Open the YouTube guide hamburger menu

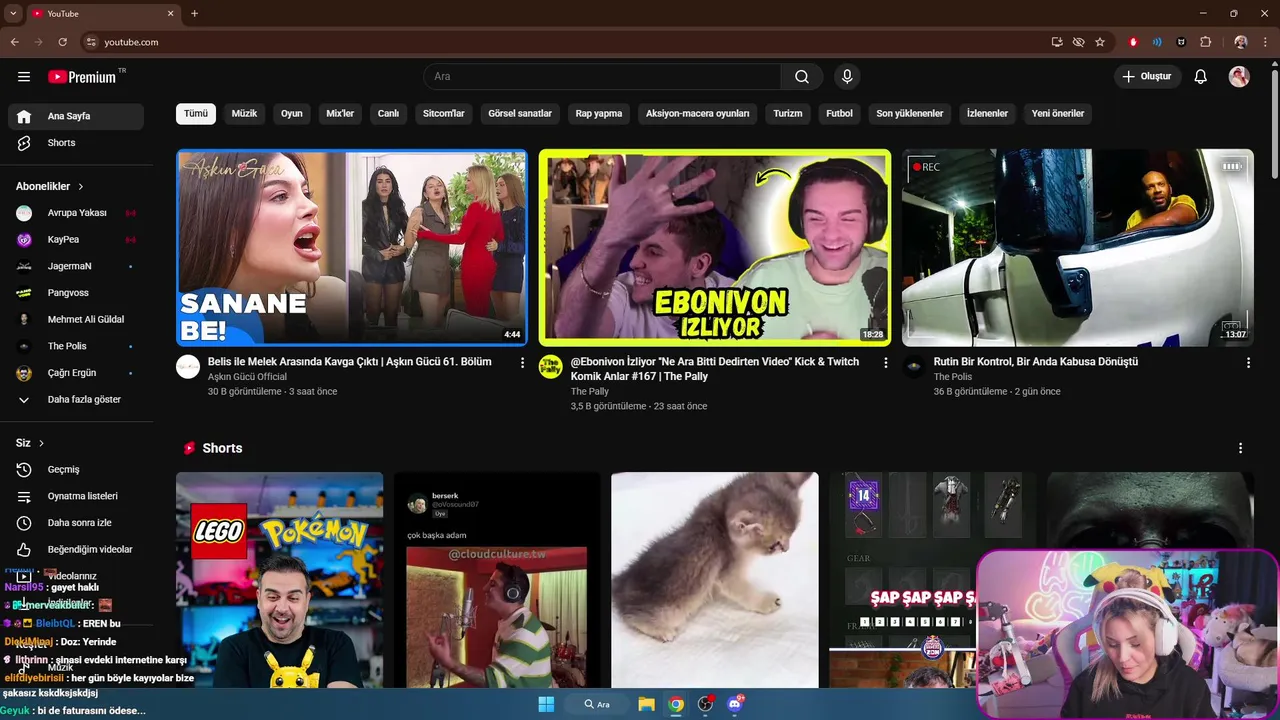coord(24,77)
